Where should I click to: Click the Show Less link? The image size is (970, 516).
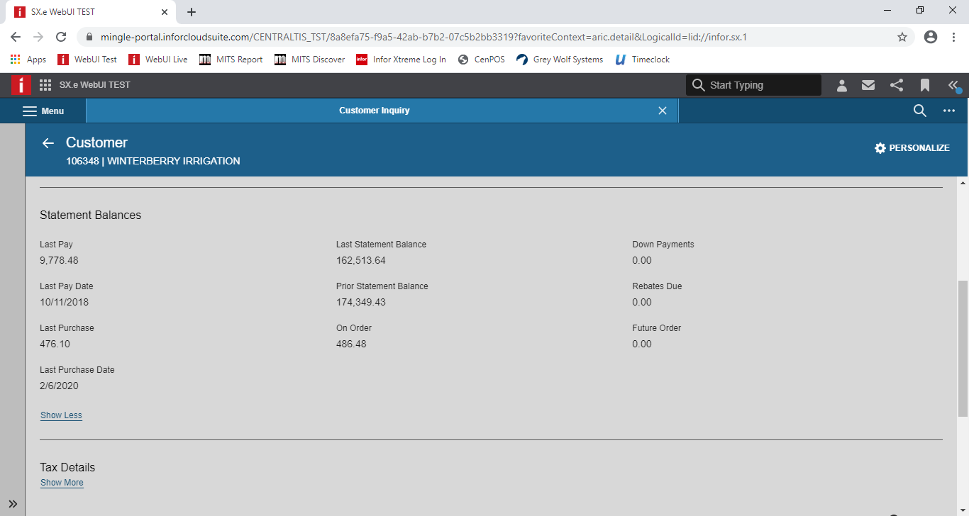[x=61, y=415]
